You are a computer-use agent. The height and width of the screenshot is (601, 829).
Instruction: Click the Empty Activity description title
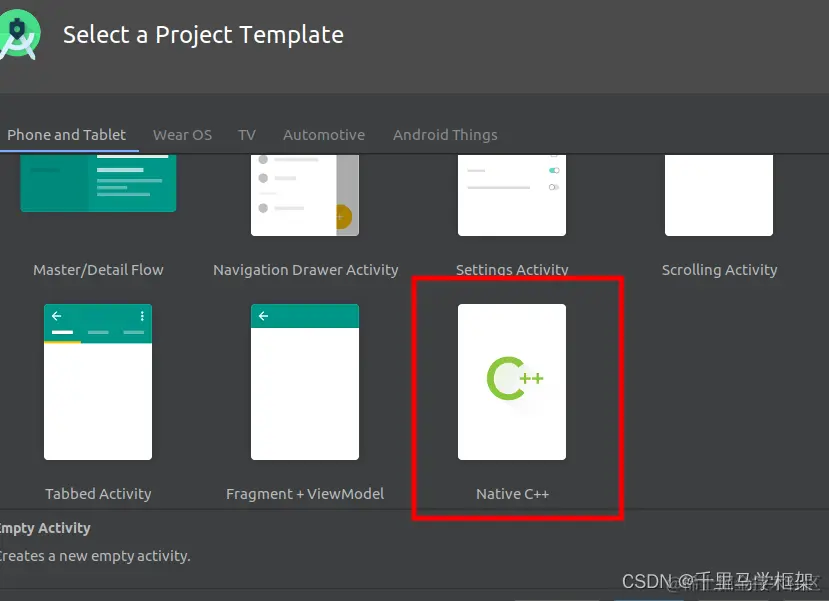point(45,528)
